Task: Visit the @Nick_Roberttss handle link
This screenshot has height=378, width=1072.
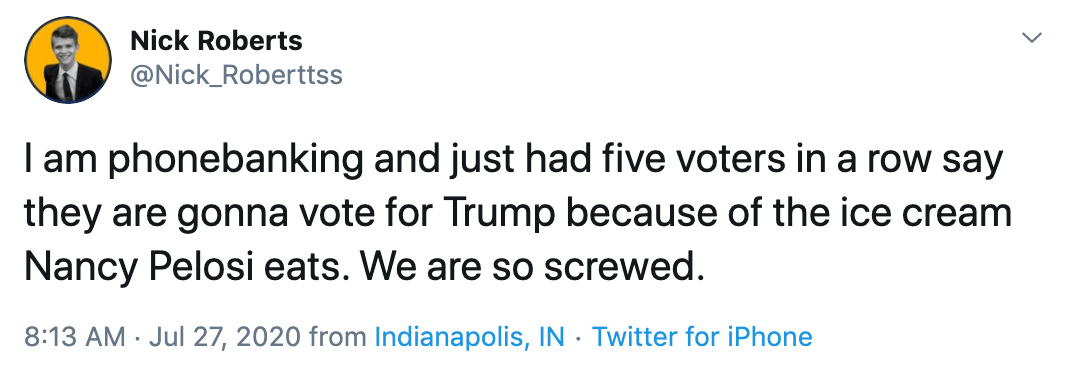Action: tap(236, 75)
